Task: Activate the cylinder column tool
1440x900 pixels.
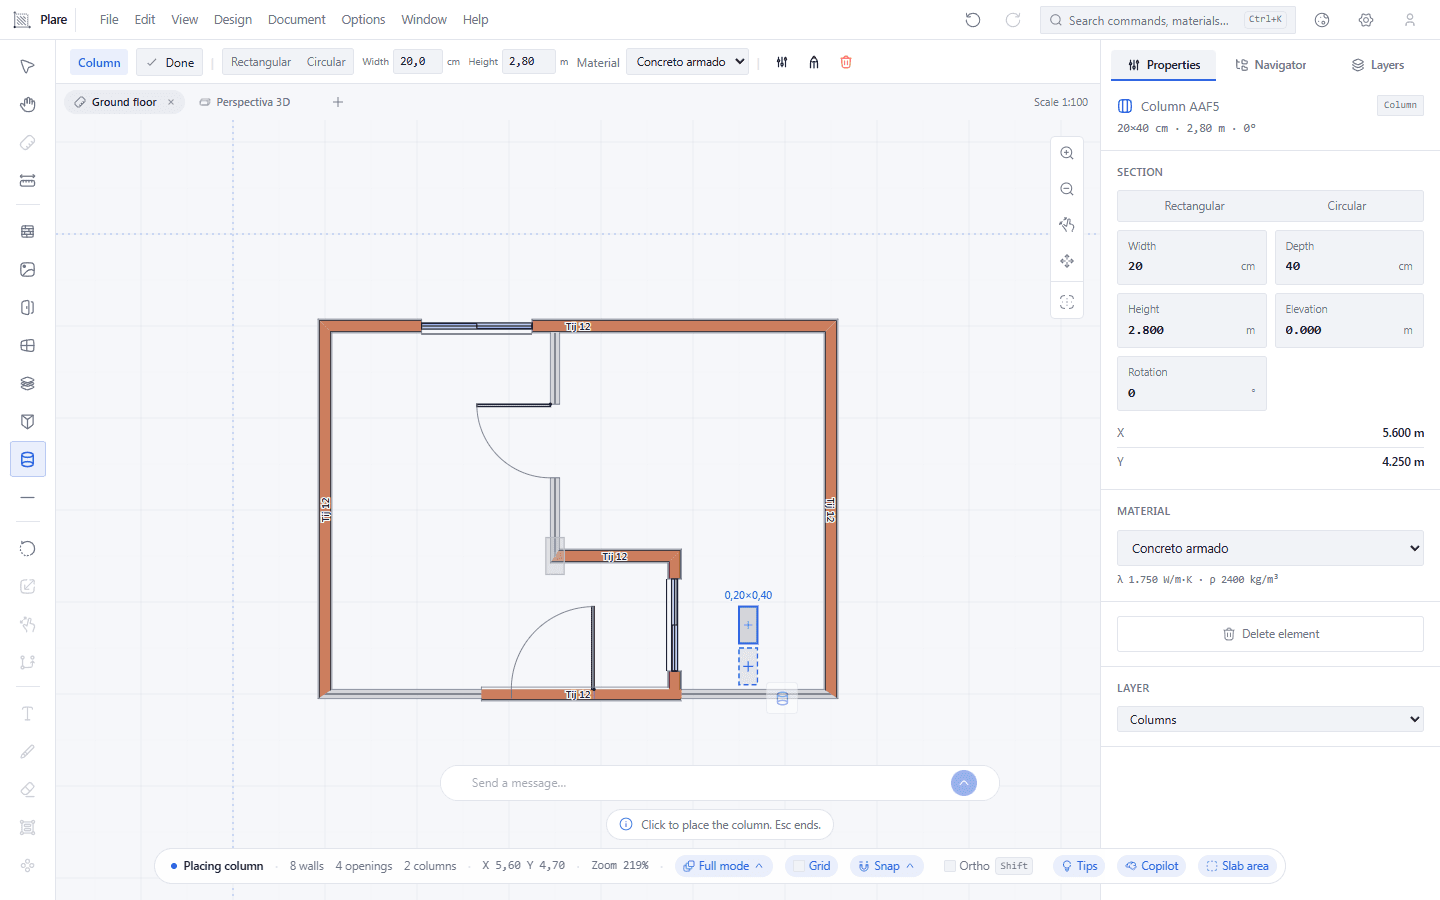Action: click(28, 460)
